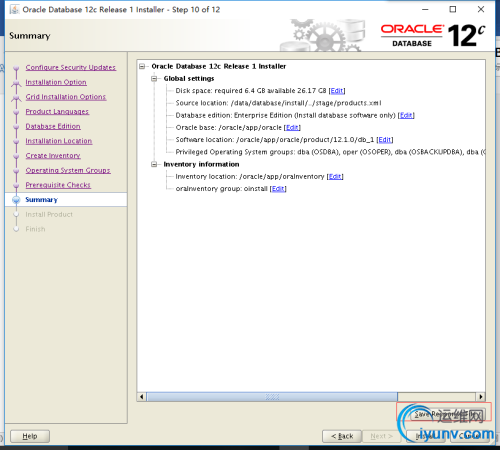Edit the oraInventory group
The image size is (500, 450).
click(278, 189)
